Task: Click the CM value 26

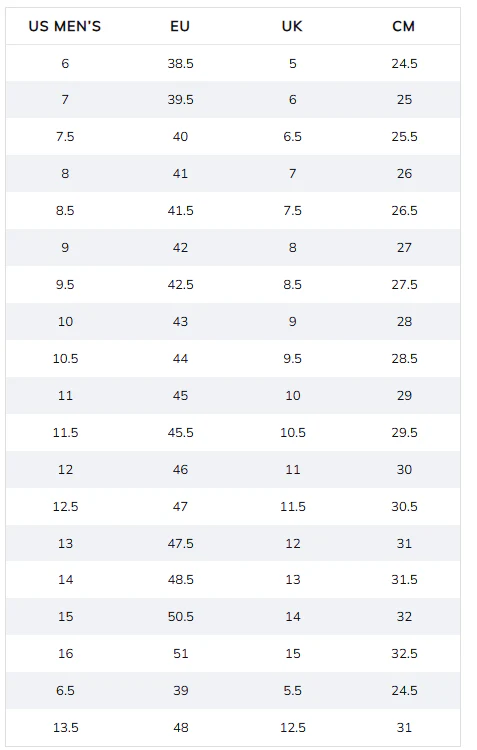Action: coord(404,174)
